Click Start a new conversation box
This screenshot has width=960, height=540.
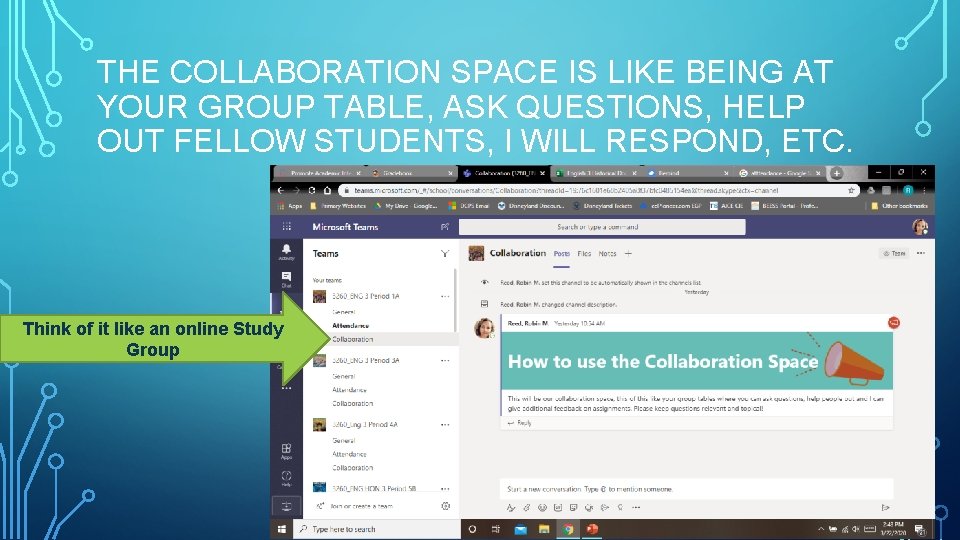[697, 489]
